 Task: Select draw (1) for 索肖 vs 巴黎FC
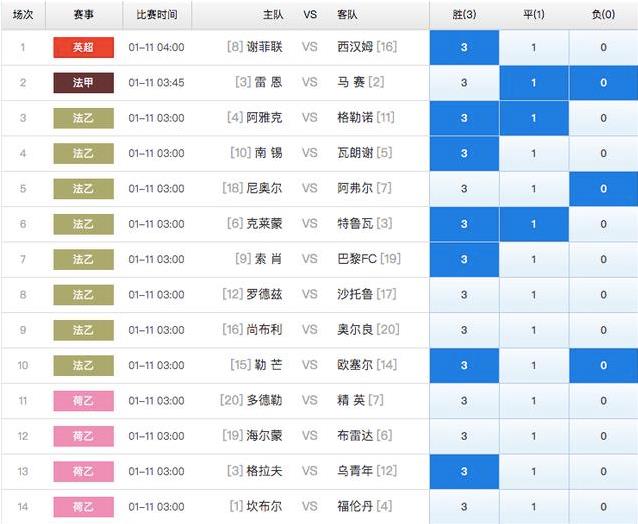point(534,260)
